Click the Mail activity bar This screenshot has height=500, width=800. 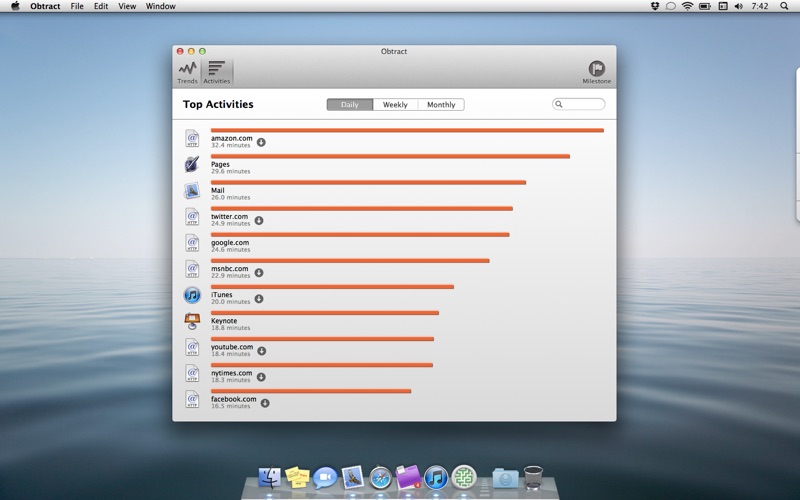click(368, 183)
